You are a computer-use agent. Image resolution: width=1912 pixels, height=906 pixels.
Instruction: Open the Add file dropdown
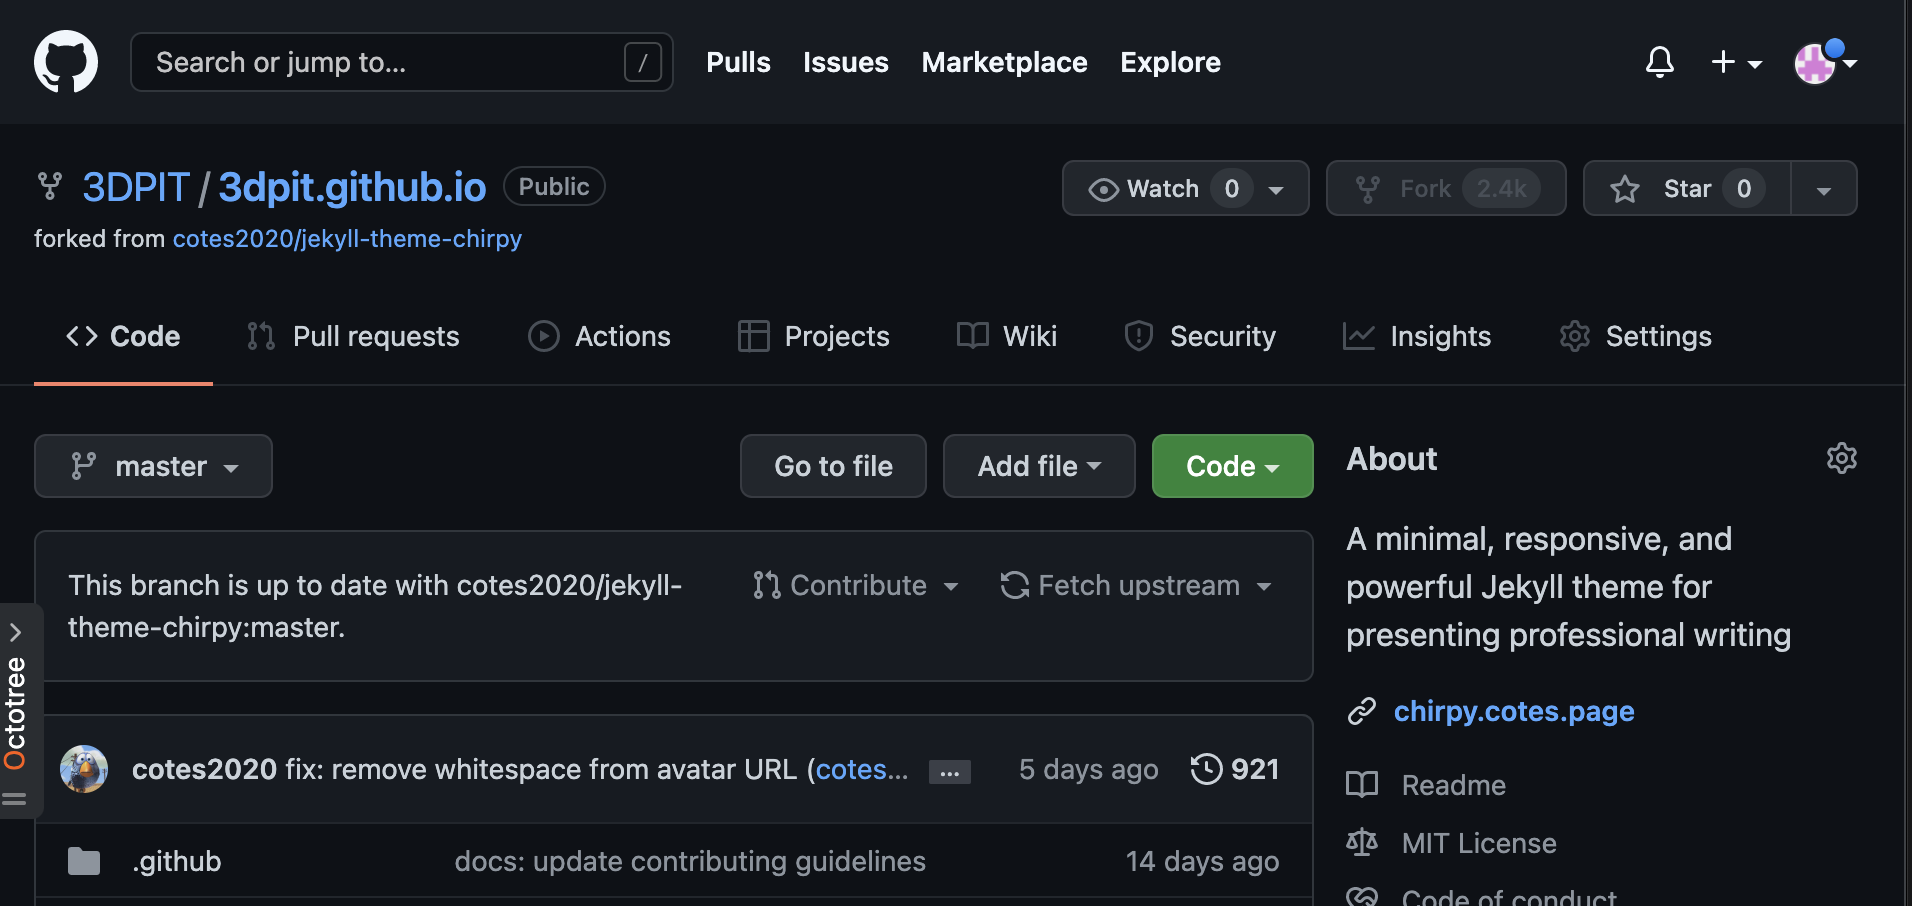(1039, 466)
